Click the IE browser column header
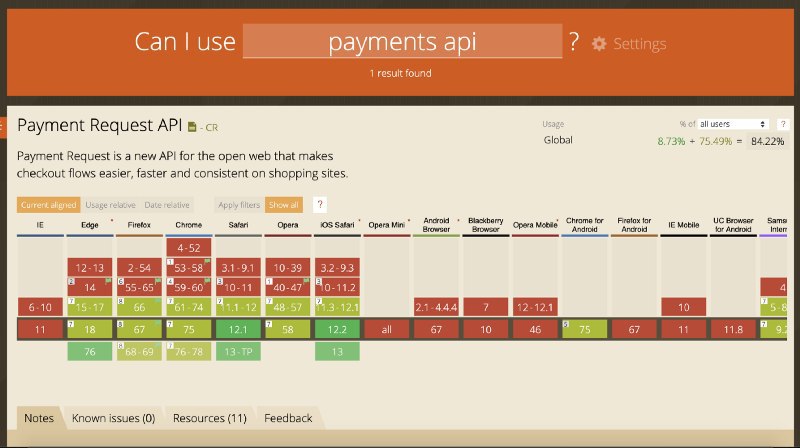The width and height of the screenshot is (800, 448). pyautogui.click(x=40, y=225)
